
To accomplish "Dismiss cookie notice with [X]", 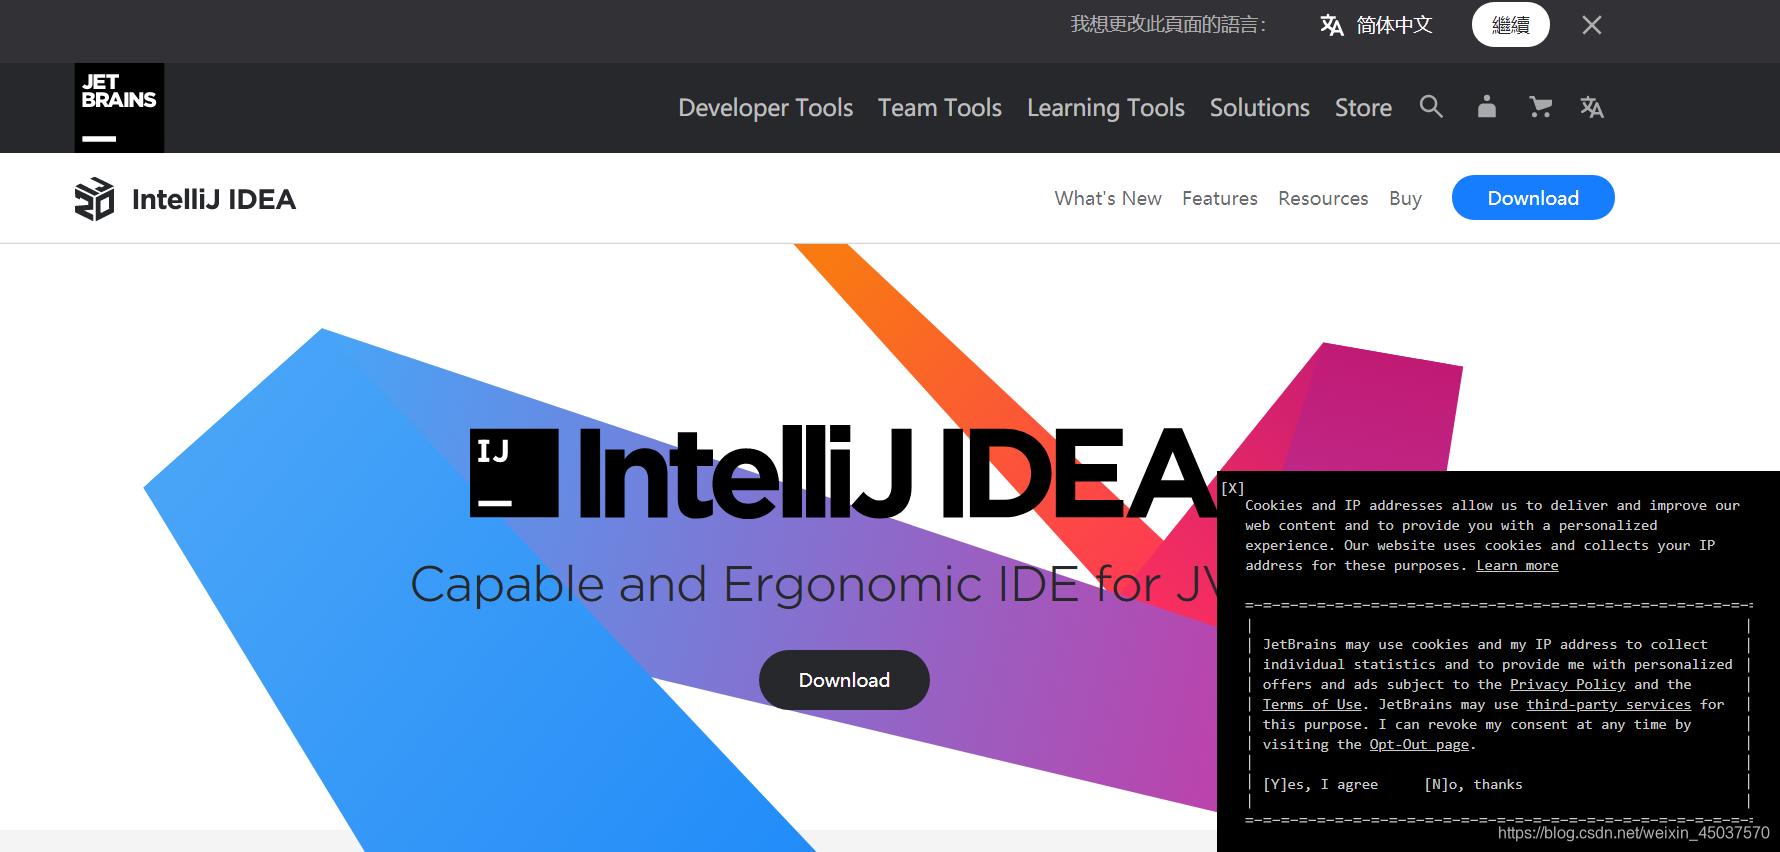I will (1233, 488).
